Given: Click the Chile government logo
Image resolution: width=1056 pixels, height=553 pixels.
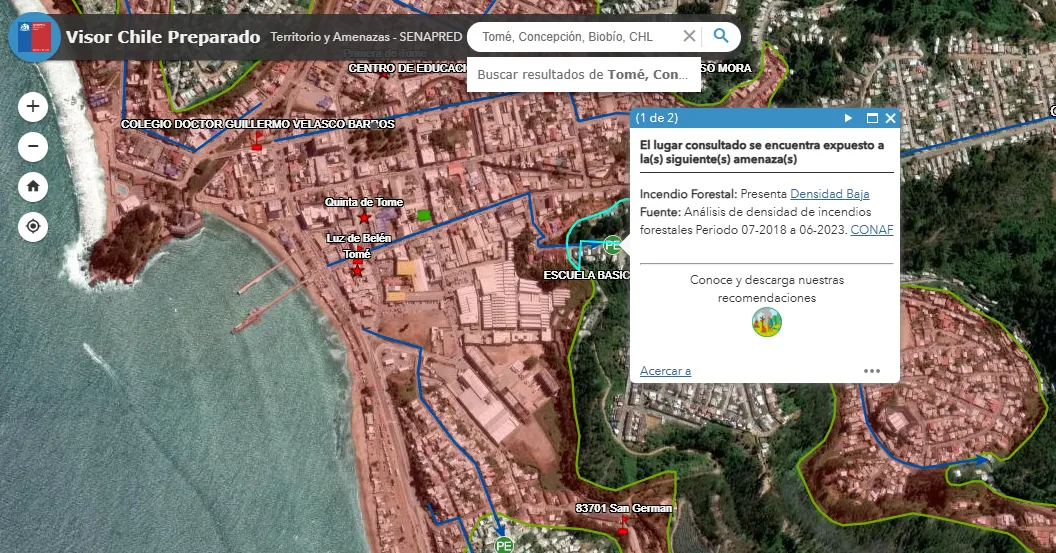Looking at the screenshot, I should [34, 37].
